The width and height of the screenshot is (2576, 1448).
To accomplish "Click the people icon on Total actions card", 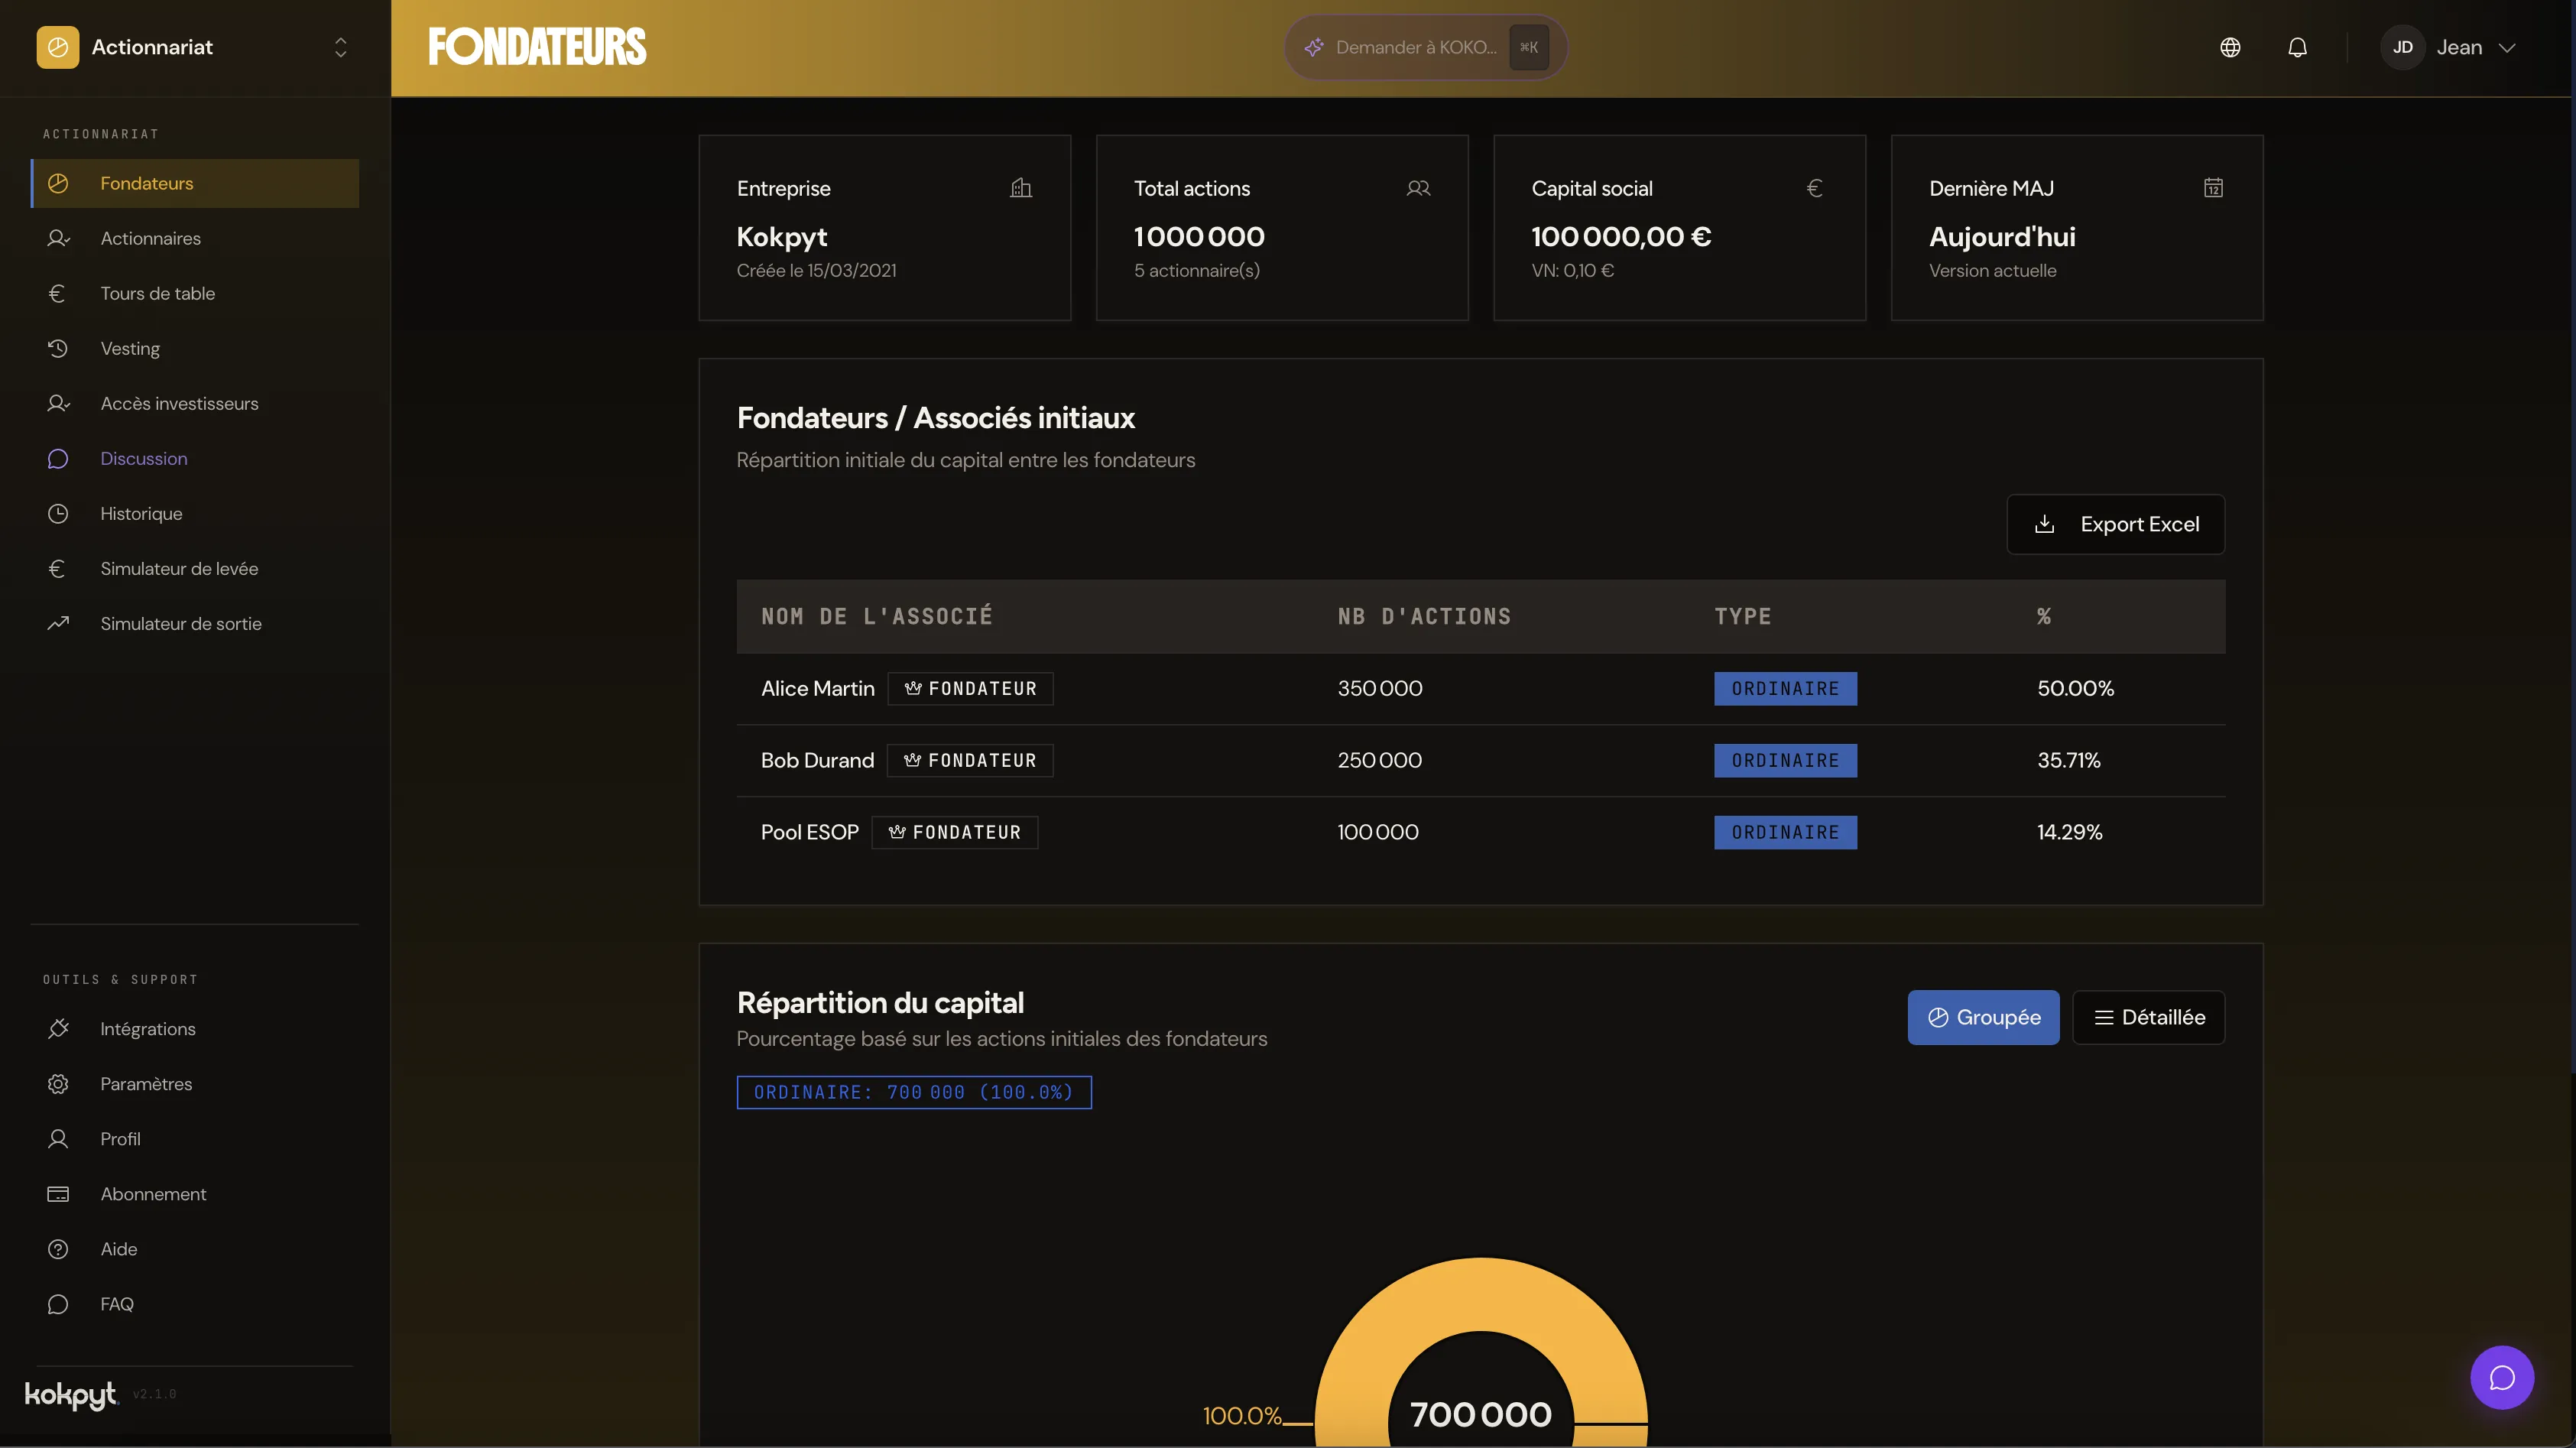I will pos(1418,188).
